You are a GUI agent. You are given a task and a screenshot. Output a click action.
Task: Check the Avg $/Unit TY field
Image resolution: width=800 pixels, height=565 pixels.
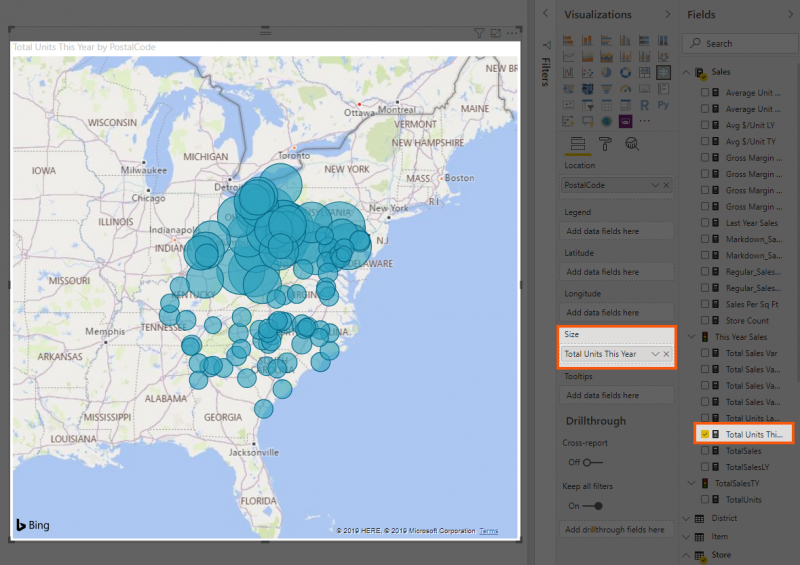click(x=705, y=141)
